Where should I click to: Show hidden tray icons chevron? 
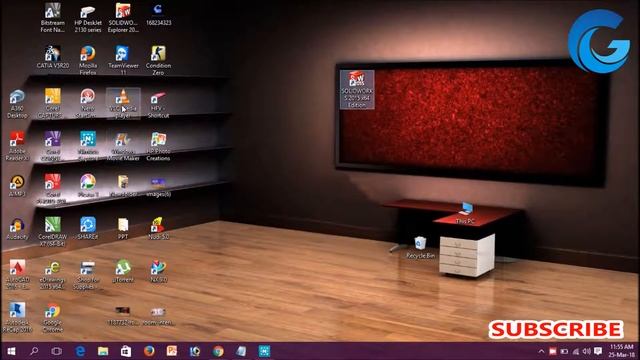(541, 351)
